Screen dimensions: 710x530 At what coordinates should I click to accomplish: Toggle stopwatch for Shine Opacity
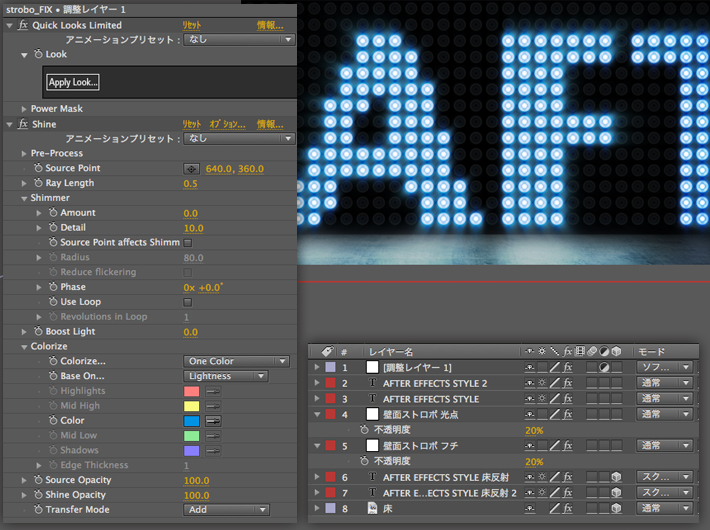(38, 495)
